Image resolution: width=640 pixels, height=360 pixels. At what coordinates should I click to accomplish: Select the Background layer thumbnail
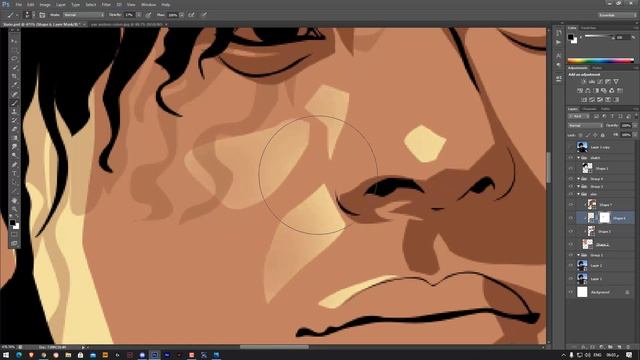coord(582,292)
